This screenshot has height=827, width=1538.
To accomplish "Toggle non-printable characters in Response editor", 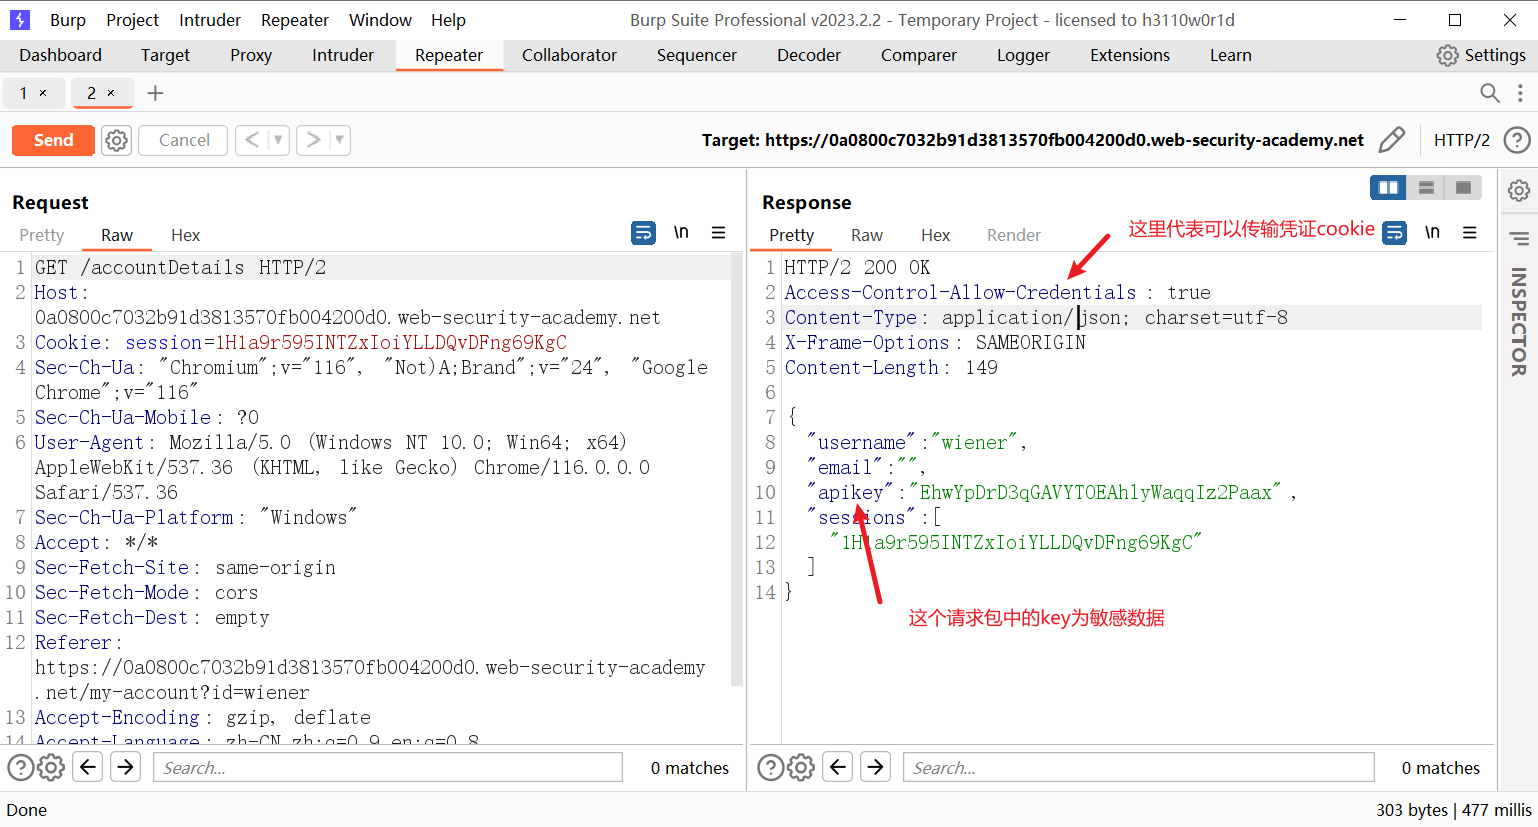I will pos(1432,233).
